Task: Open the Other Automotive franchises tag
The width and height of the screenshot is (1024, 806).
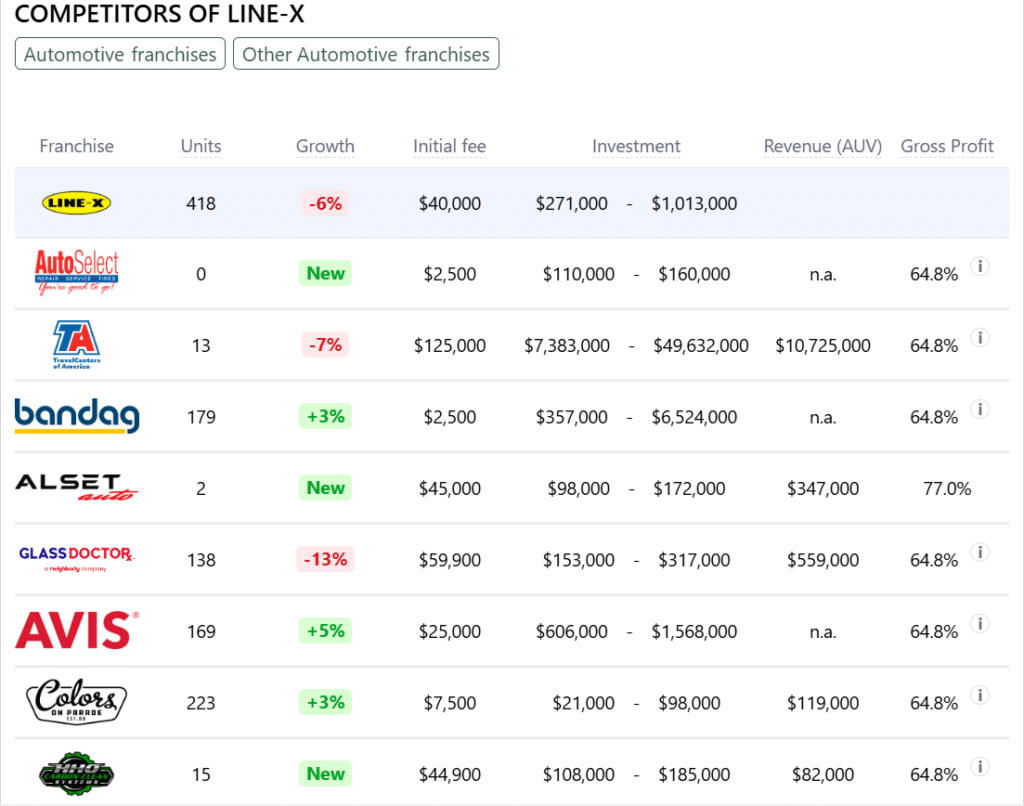Action: (366, 54)
